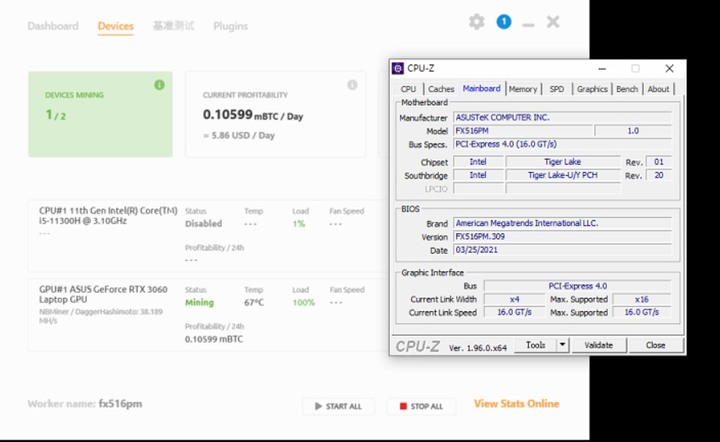720x442 pixels.
Task: Open the Plugins tab
Action: (x=231, y=26)
